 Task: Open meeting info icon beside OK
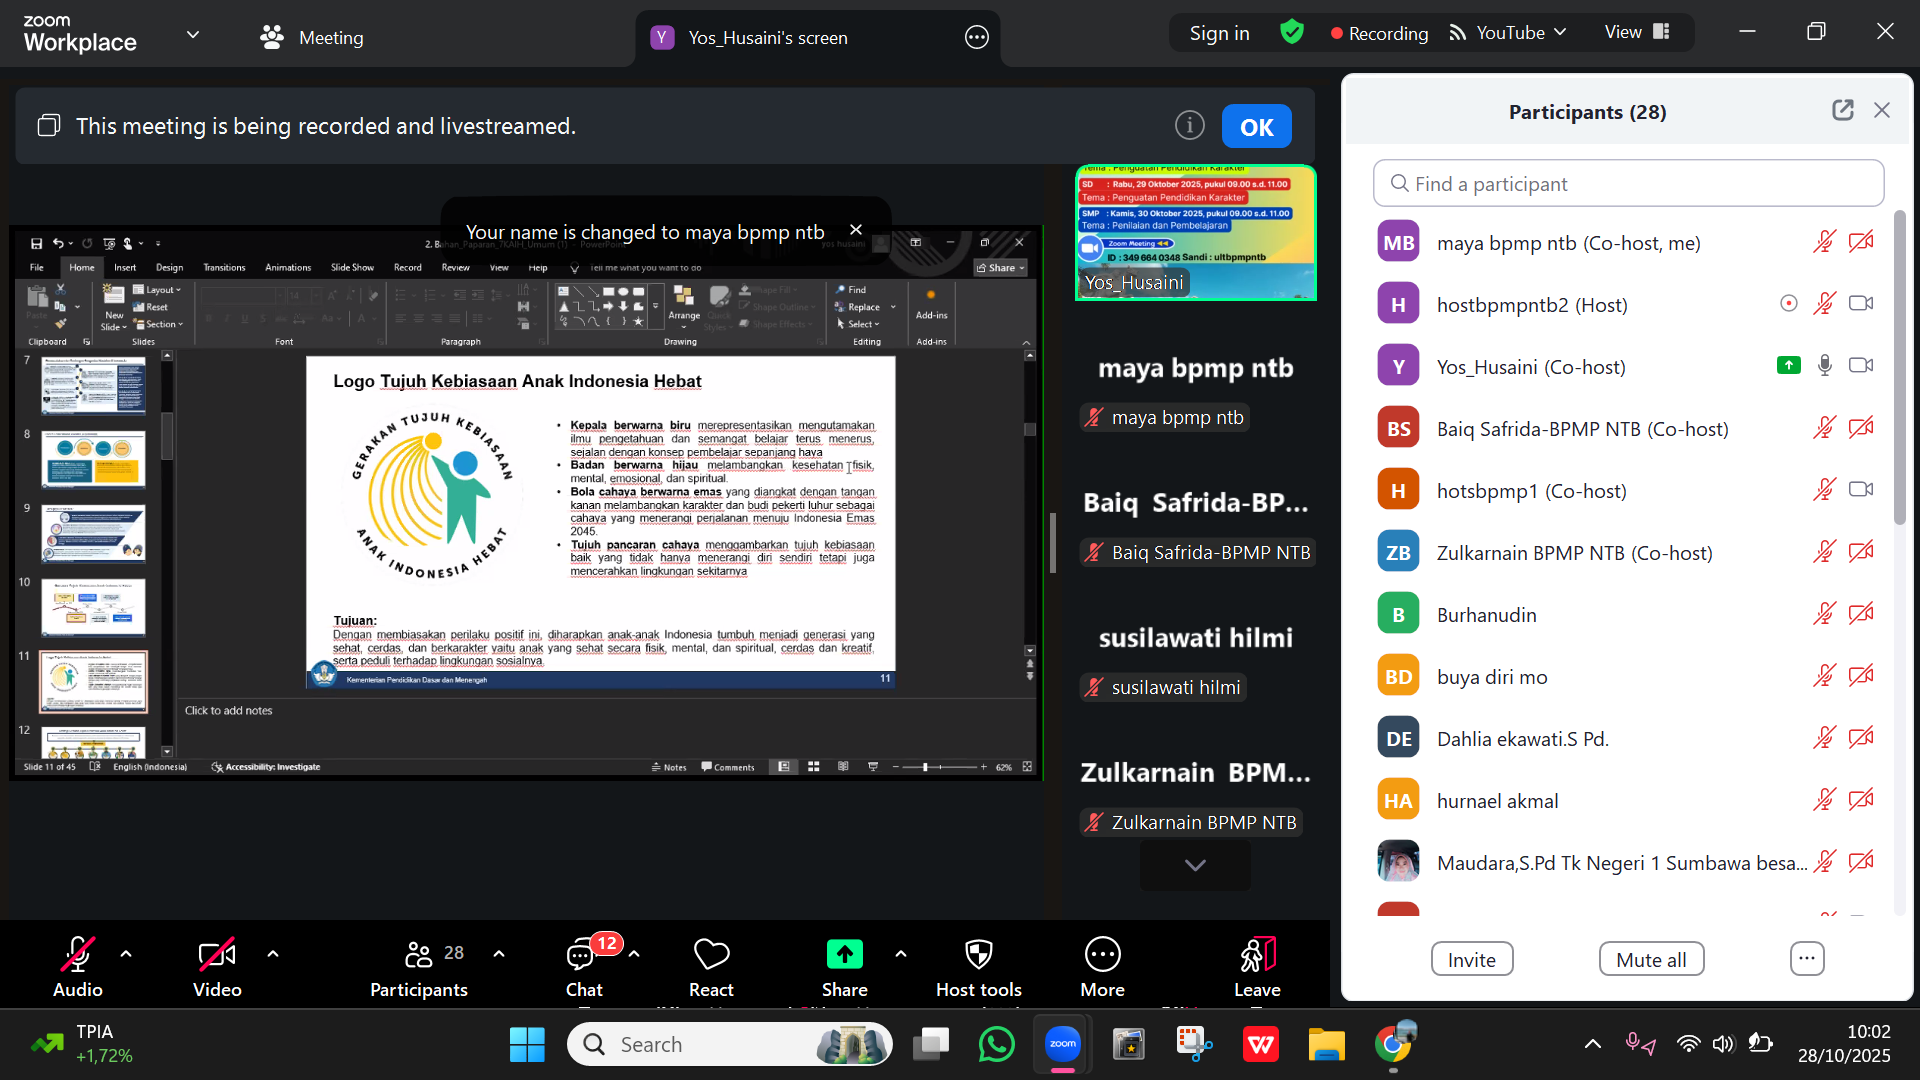click(x=1189, y=126)
